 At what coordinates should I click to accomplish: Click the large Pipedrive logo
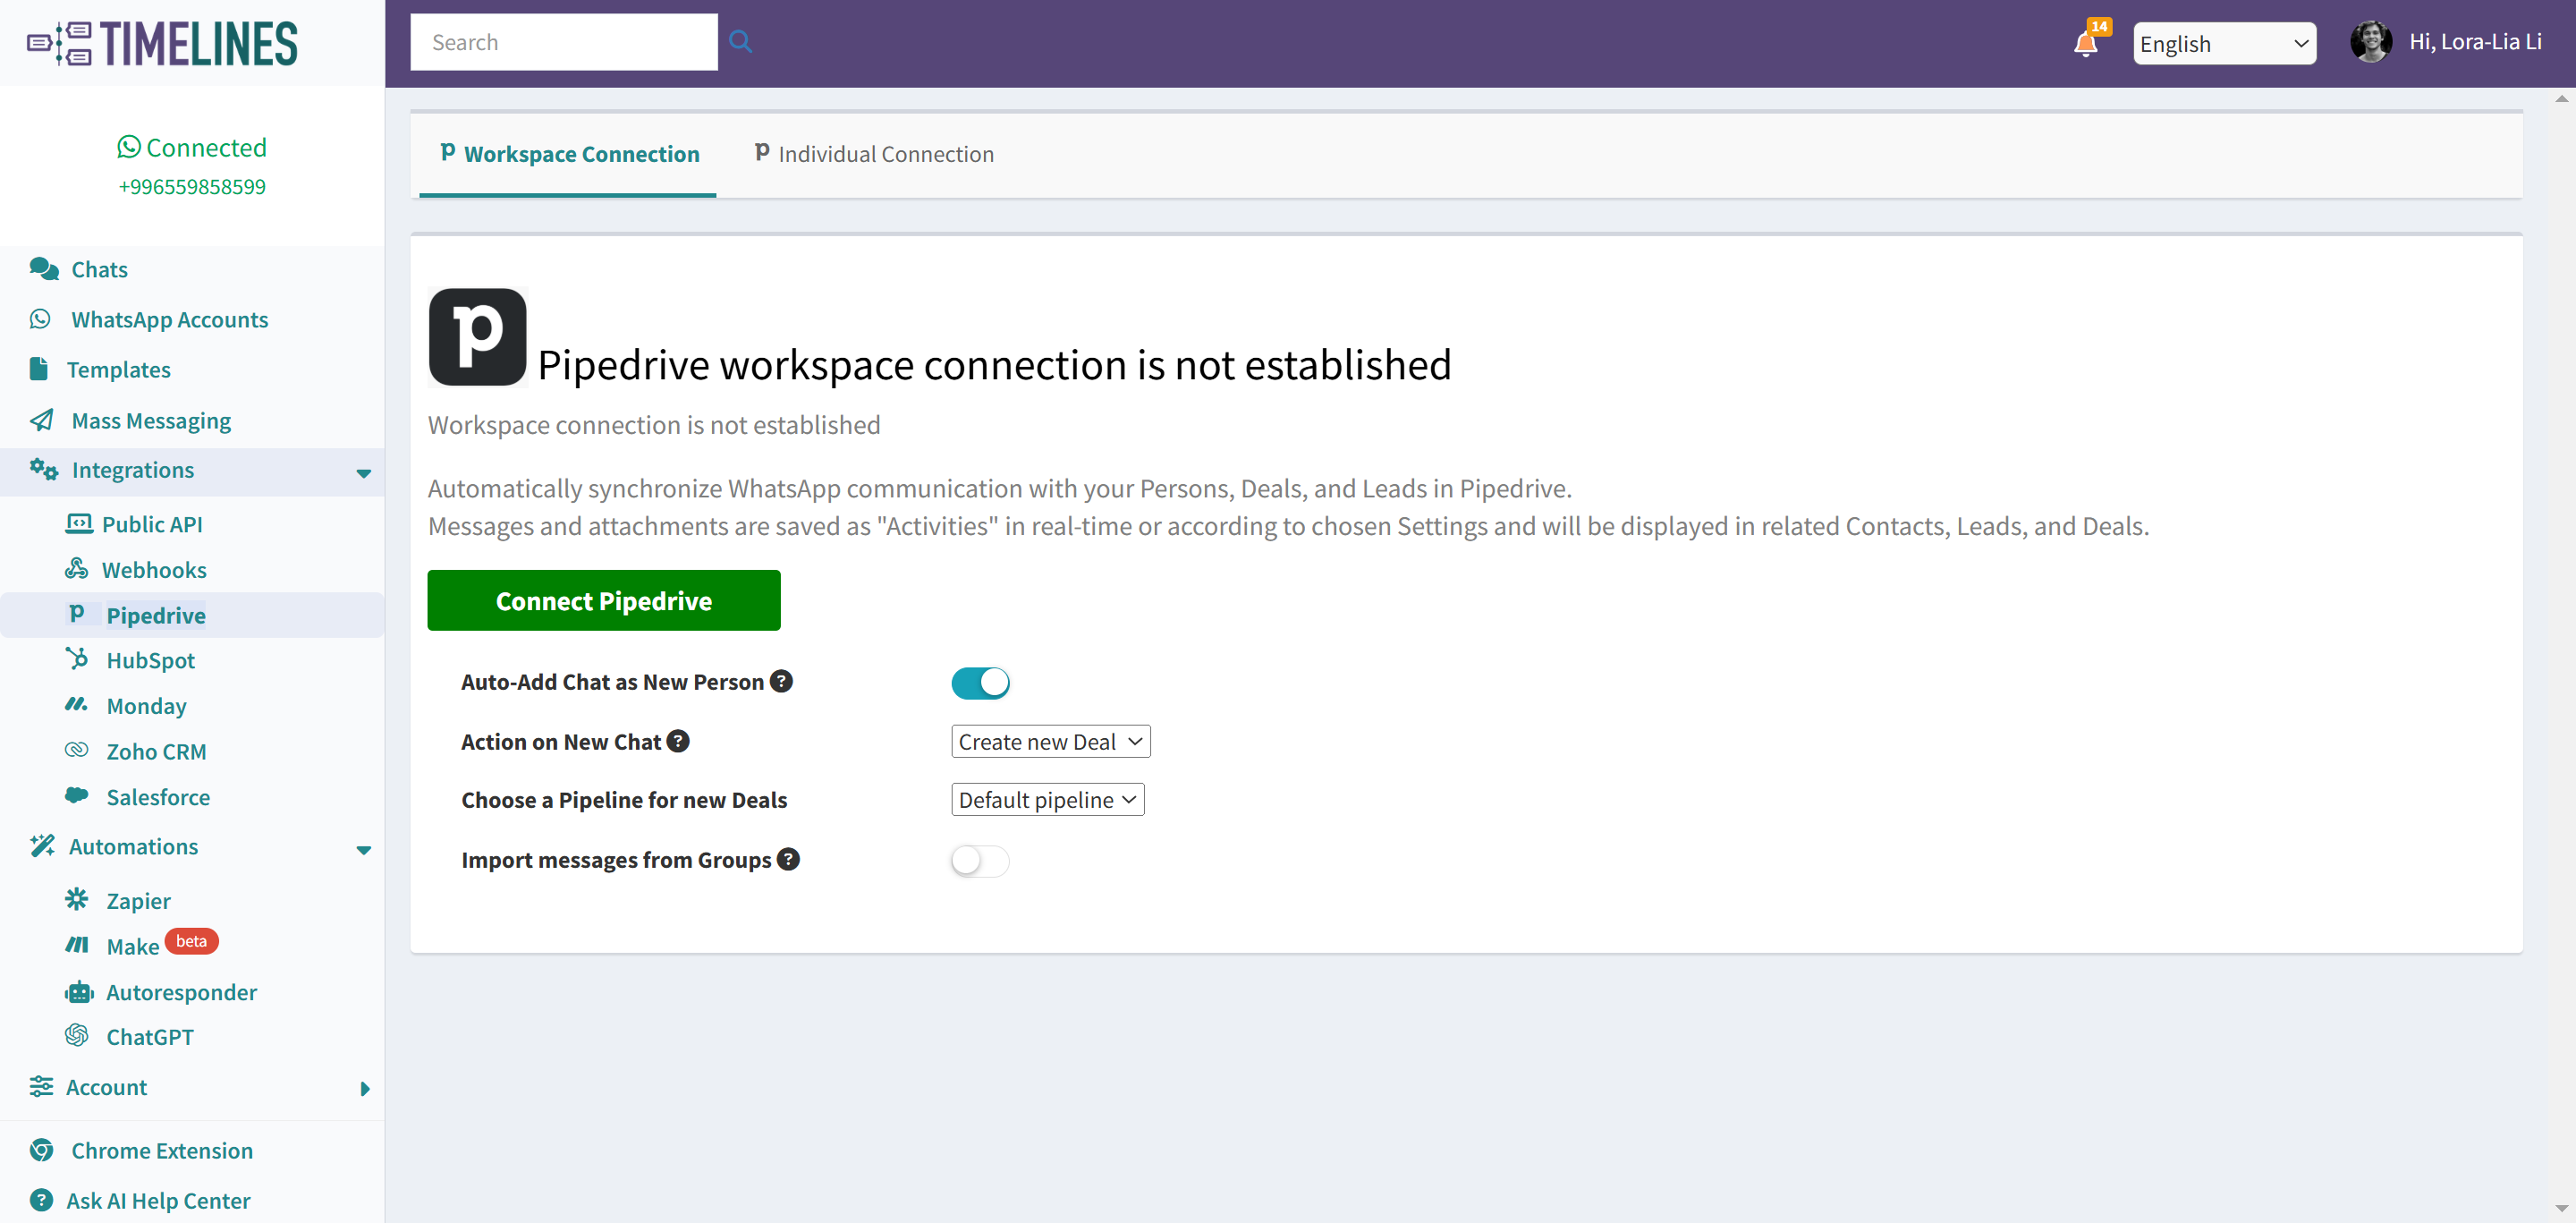click(478, 337)
